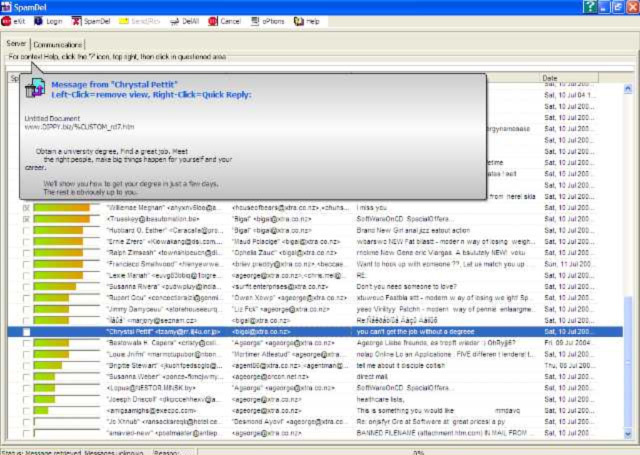The image size is (640, 455).
Task: Select the Server tab
Action: tap(16, 44)
